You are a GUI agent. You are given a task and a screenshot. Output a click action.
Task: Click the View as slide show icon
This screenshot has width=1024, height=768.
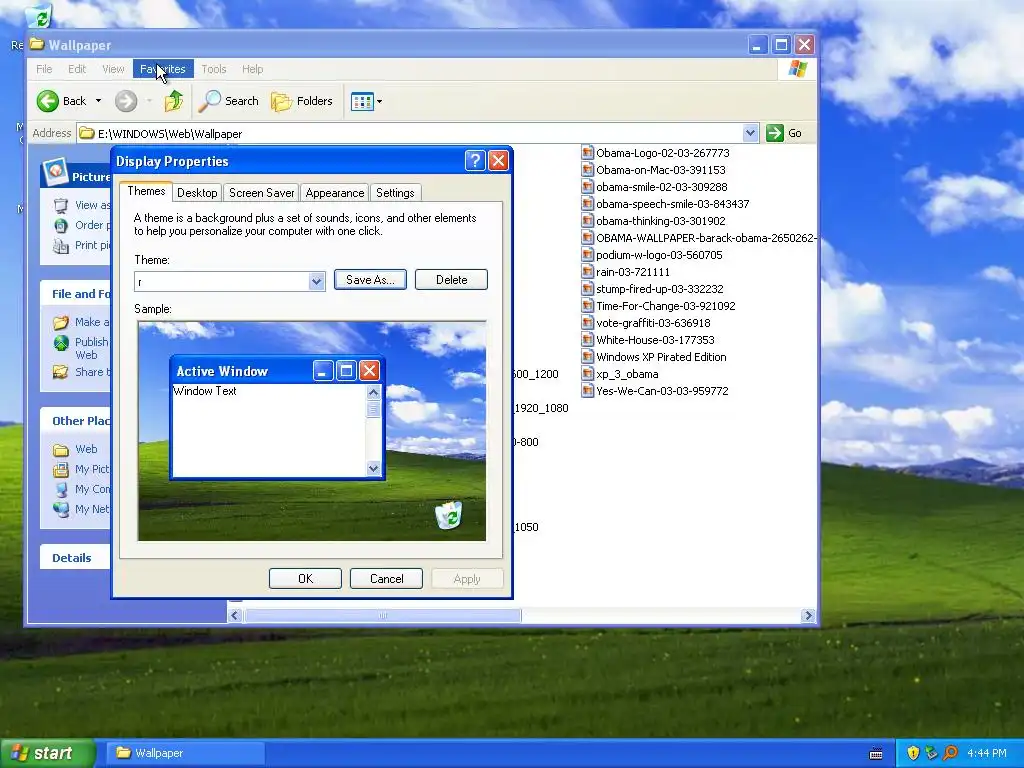click(61, 205)
